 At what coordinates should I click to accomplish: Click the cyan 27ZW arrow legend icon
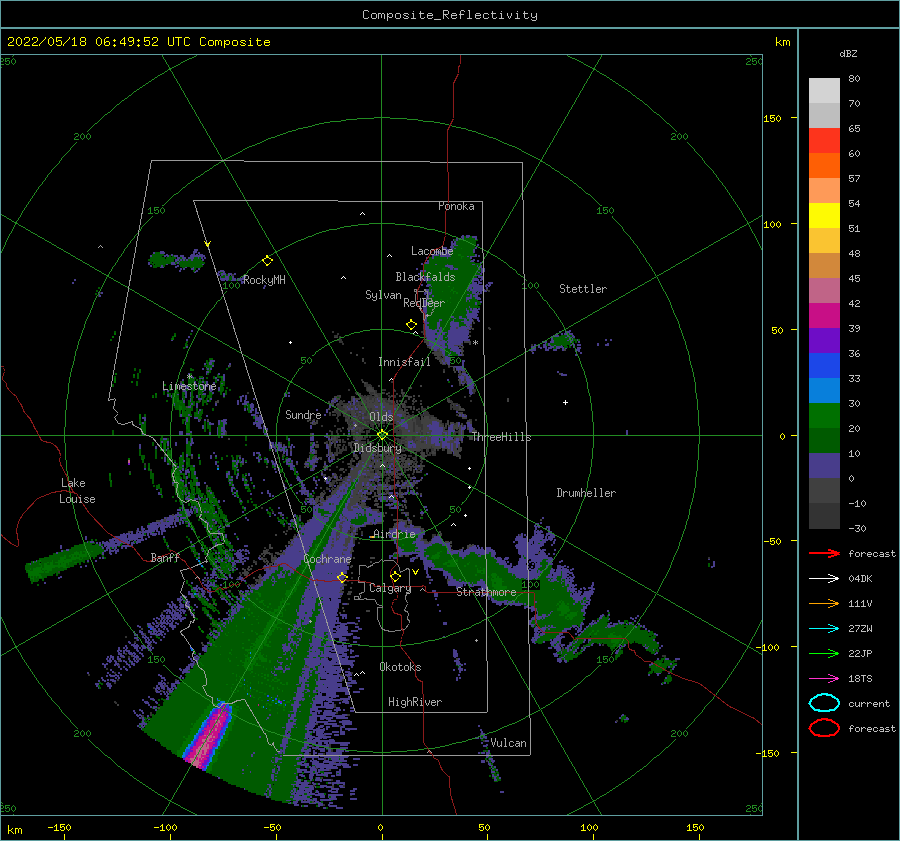tap(824, 629)
